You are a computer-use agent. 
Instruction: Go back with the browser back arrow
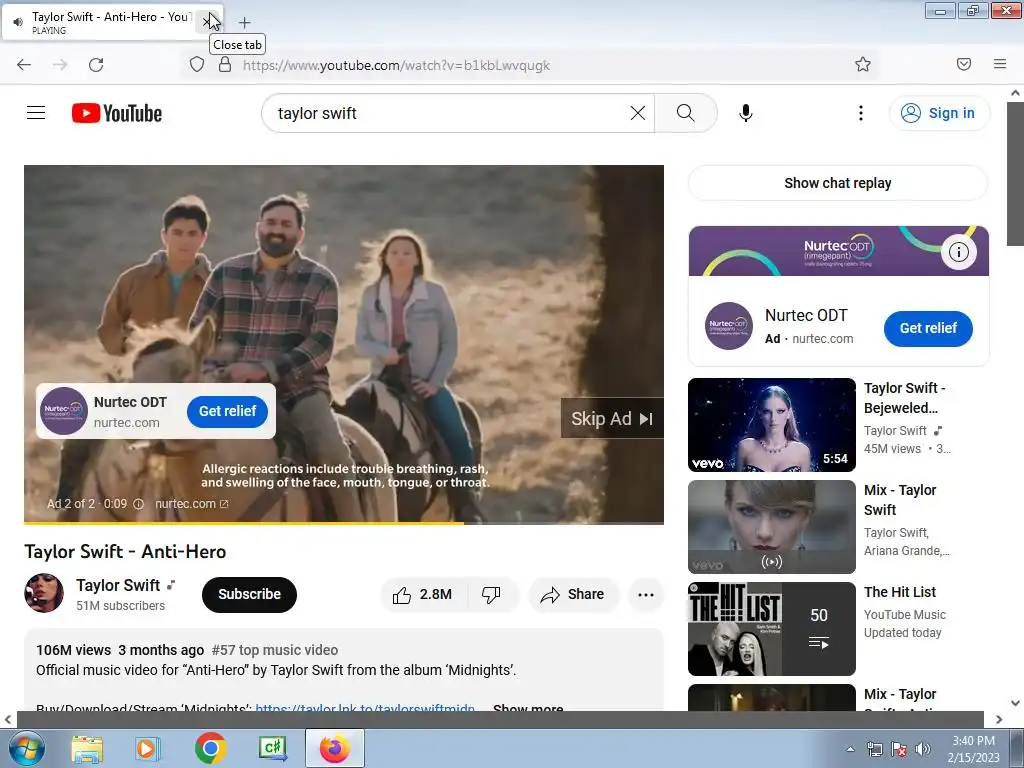click(x=24, y=65)
